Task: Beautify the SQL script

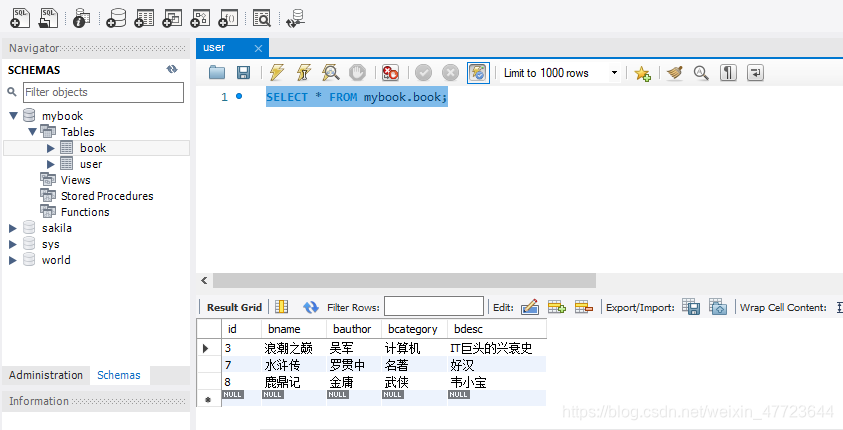Action: pos(675,73)
